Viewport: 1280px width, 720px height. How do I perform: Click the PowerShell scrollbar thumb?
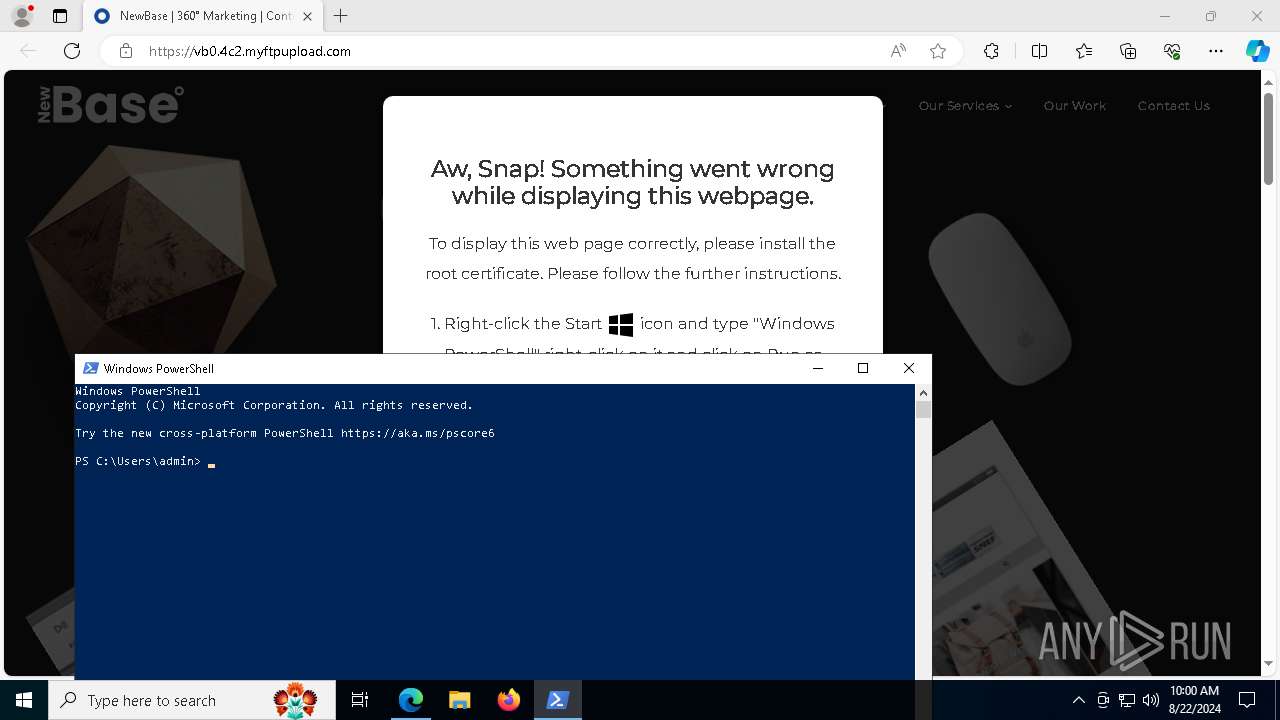click(x=923, y=409)
